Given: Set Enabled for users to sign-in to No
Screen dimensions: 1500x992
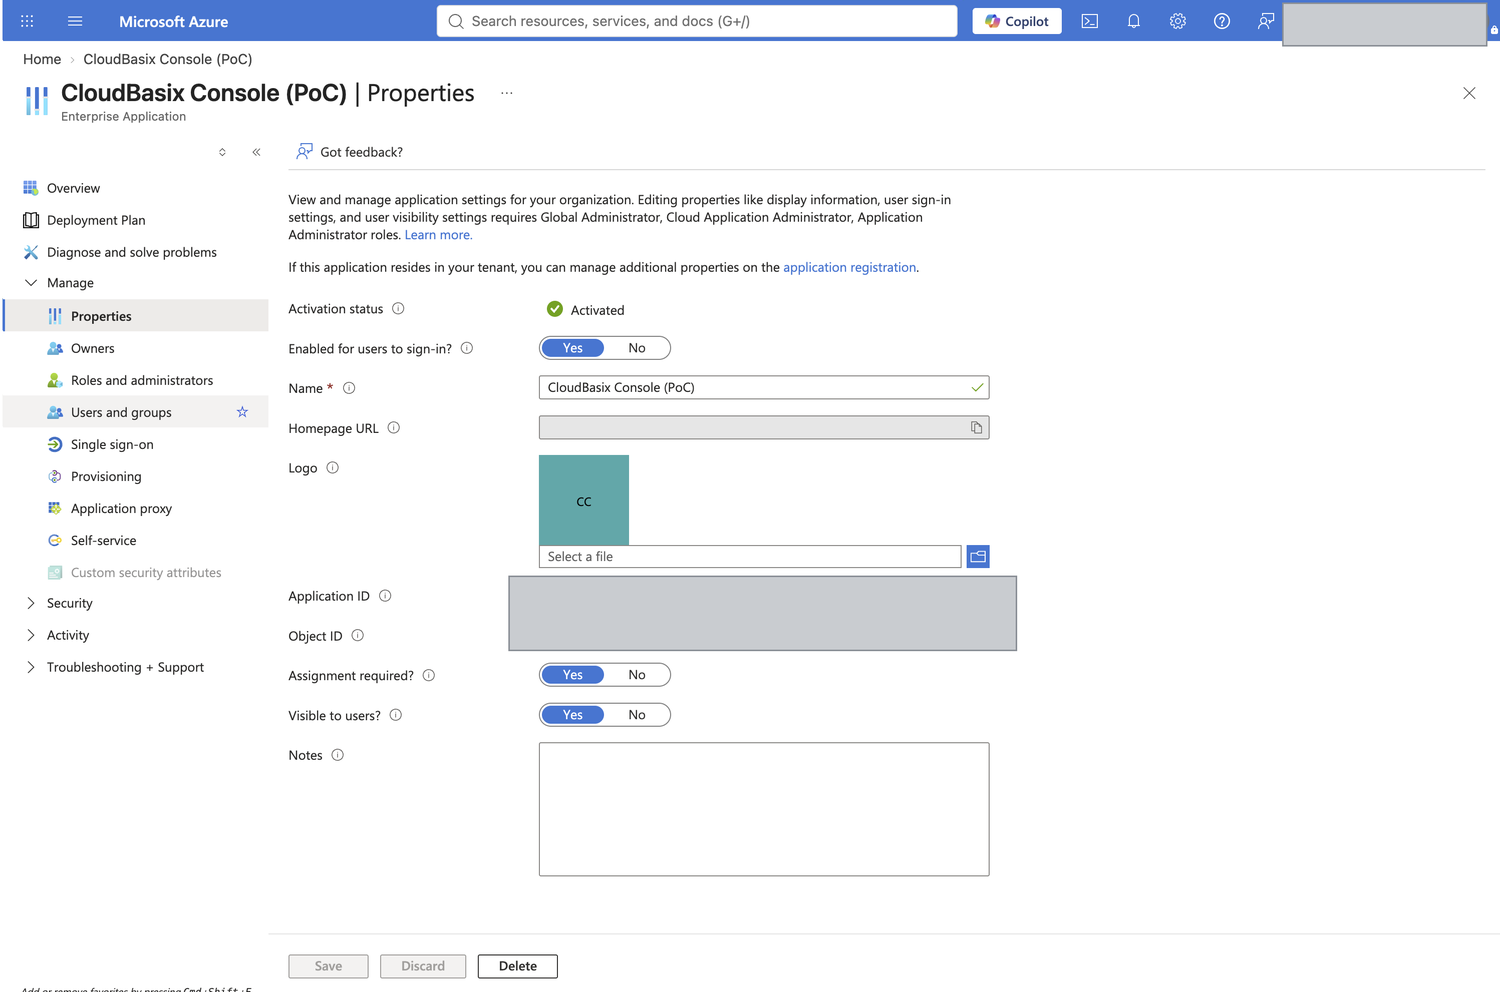Looking at the screenshot, I should click(637, 348).
